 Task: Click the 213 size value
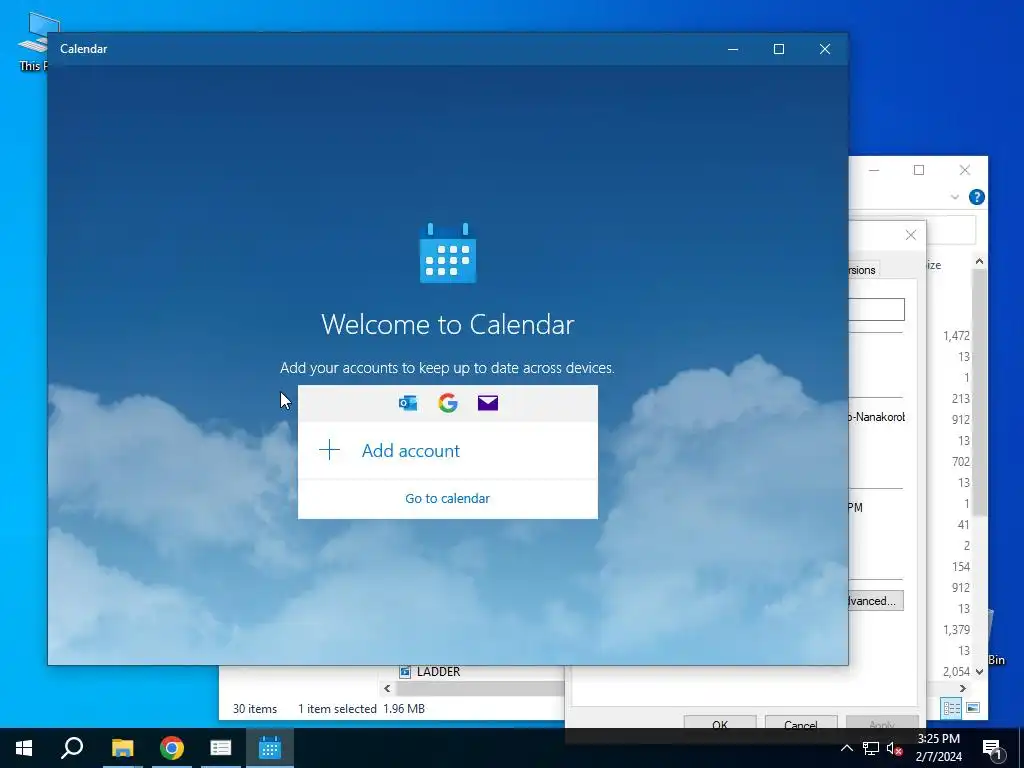[x=961, y=398]
